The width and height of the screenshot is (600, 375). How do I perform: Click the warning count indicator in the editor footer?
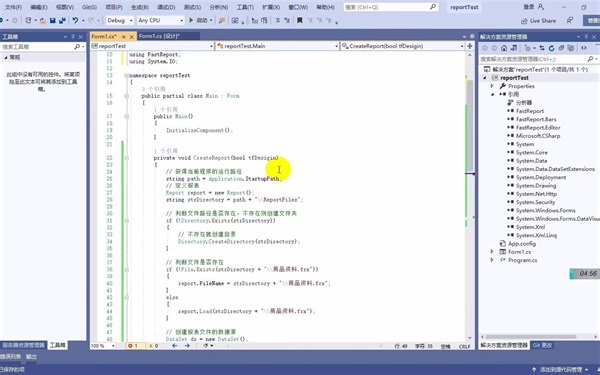coord(153,346)
